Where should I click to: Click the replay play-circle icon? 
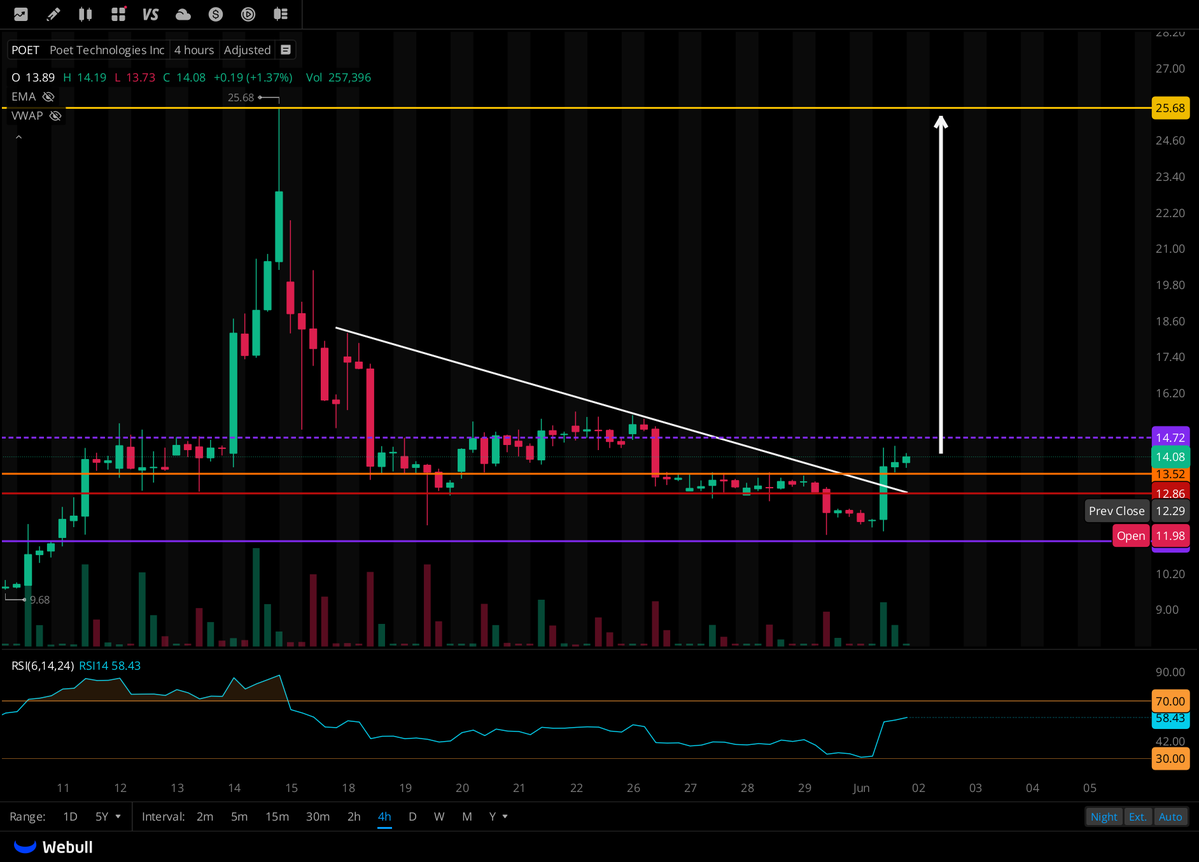tap(248, 14)
